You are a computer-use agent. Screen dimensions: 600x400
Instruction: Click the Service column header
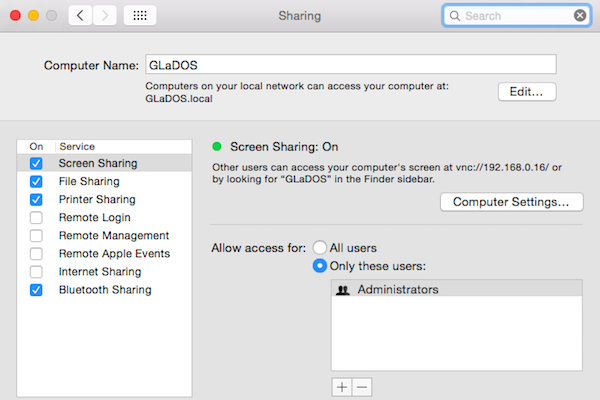point(77,147)
